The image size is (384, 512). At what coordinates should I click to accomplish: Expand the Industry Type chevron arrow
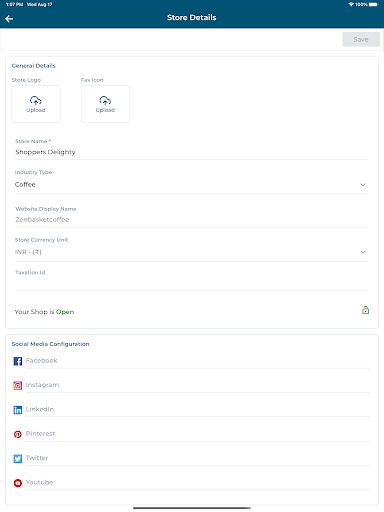363,185
